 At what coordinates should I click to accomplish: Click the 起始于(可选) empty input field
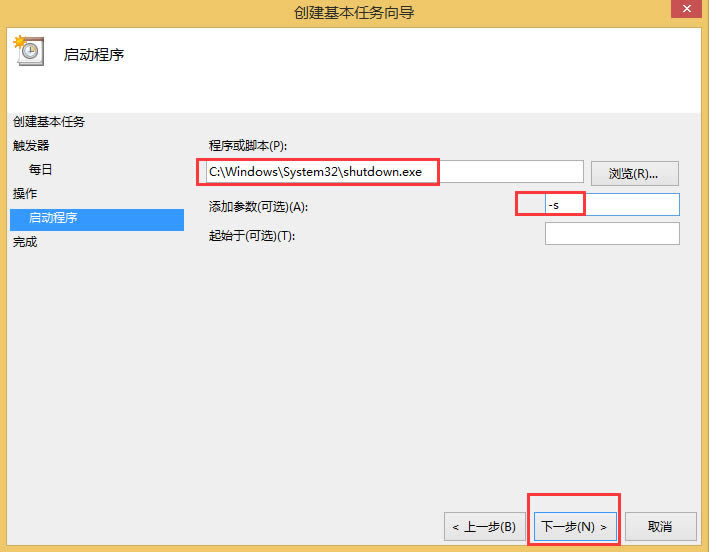click(x=612, y=233)
